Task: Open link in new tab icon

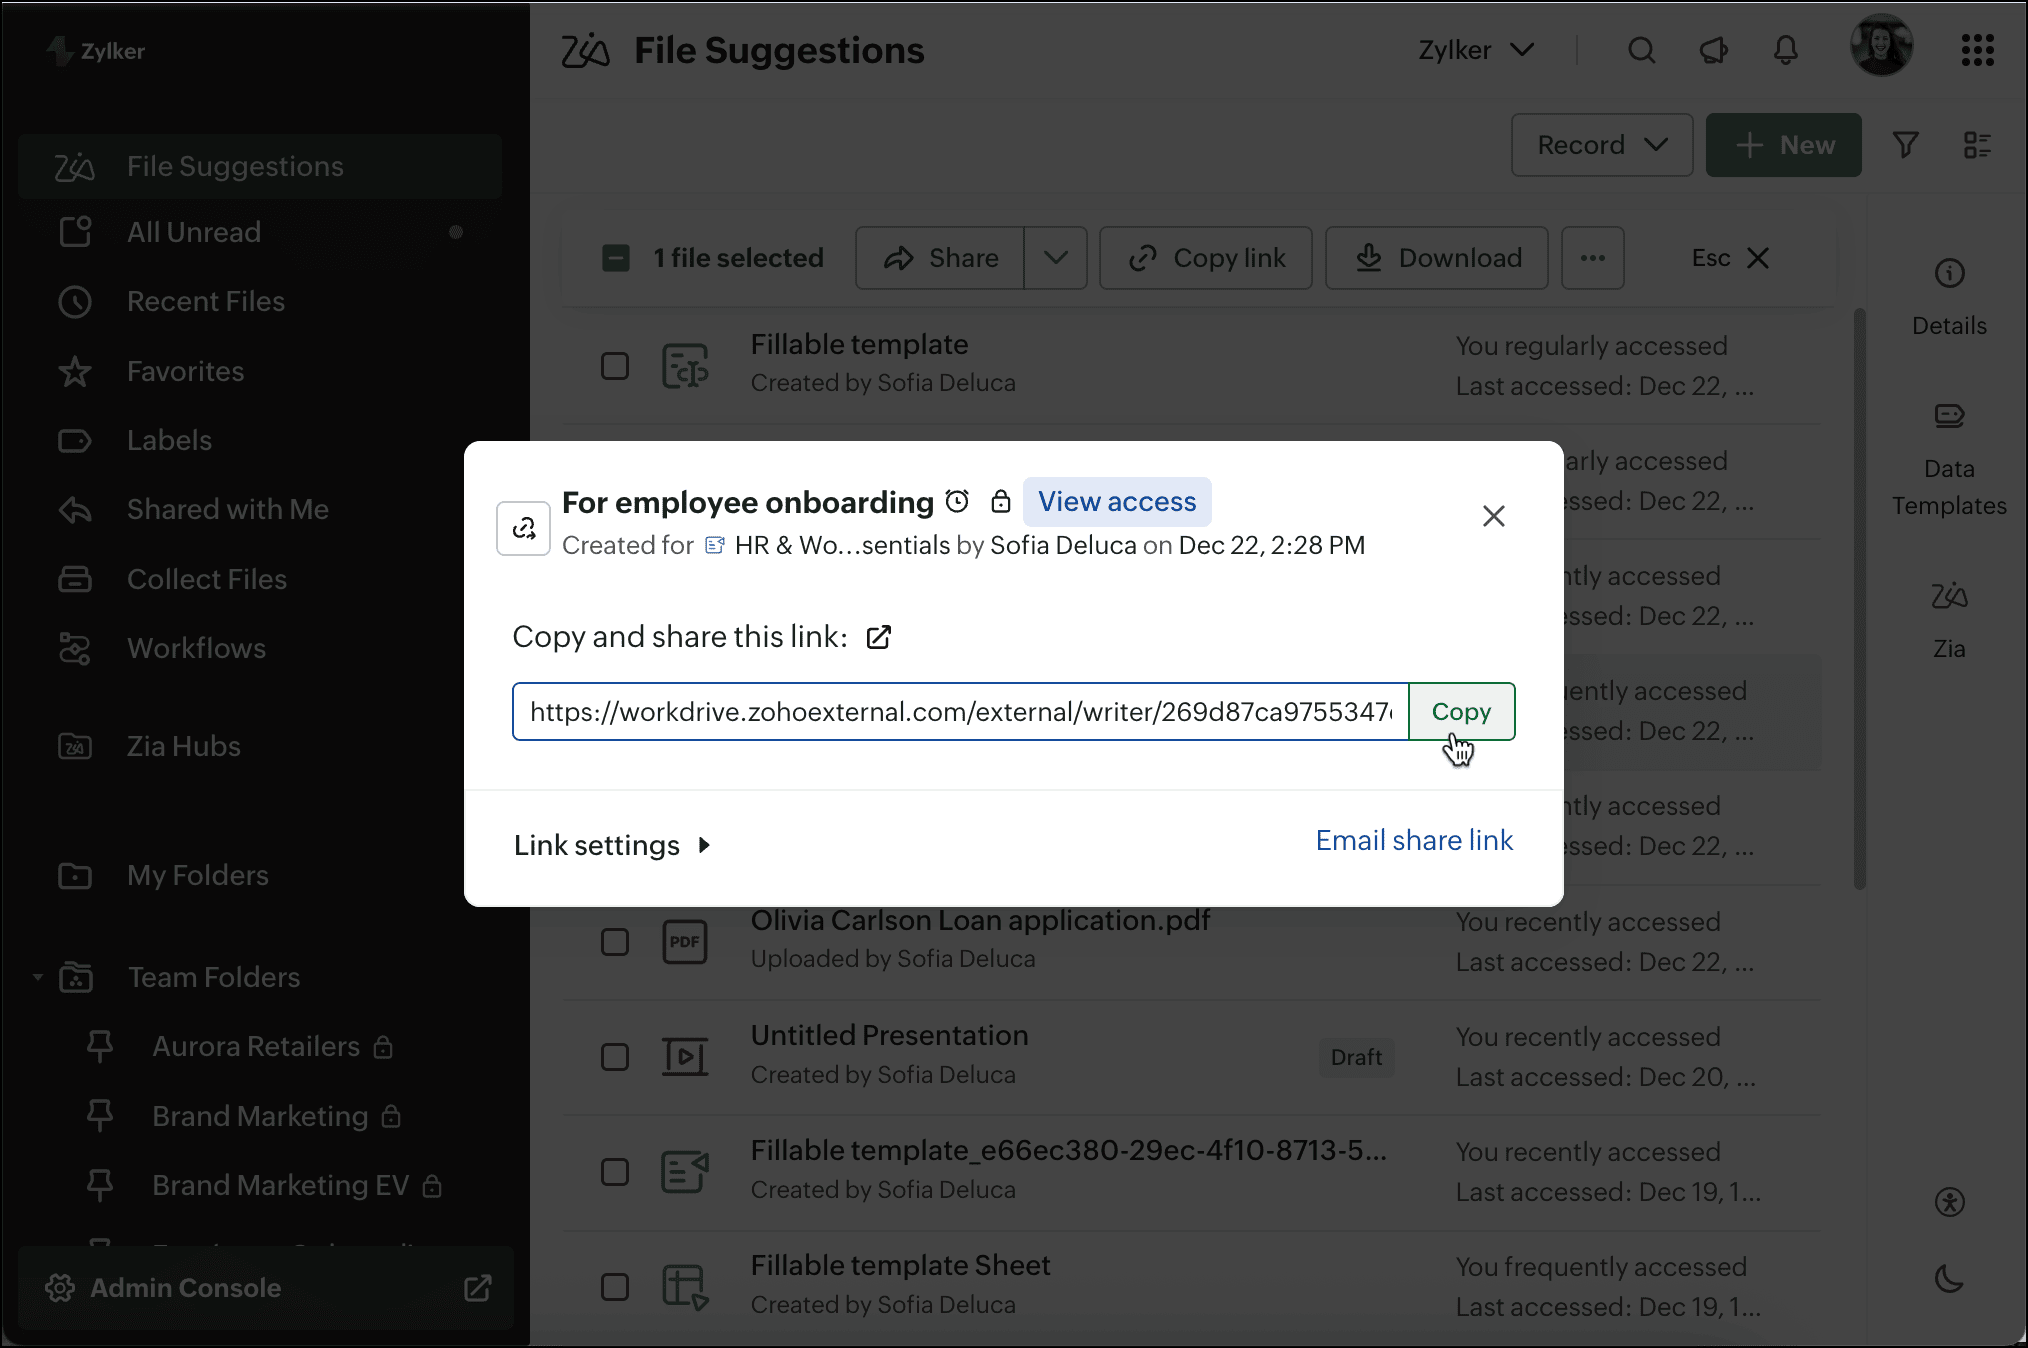Action: click(x=879, y=637)
